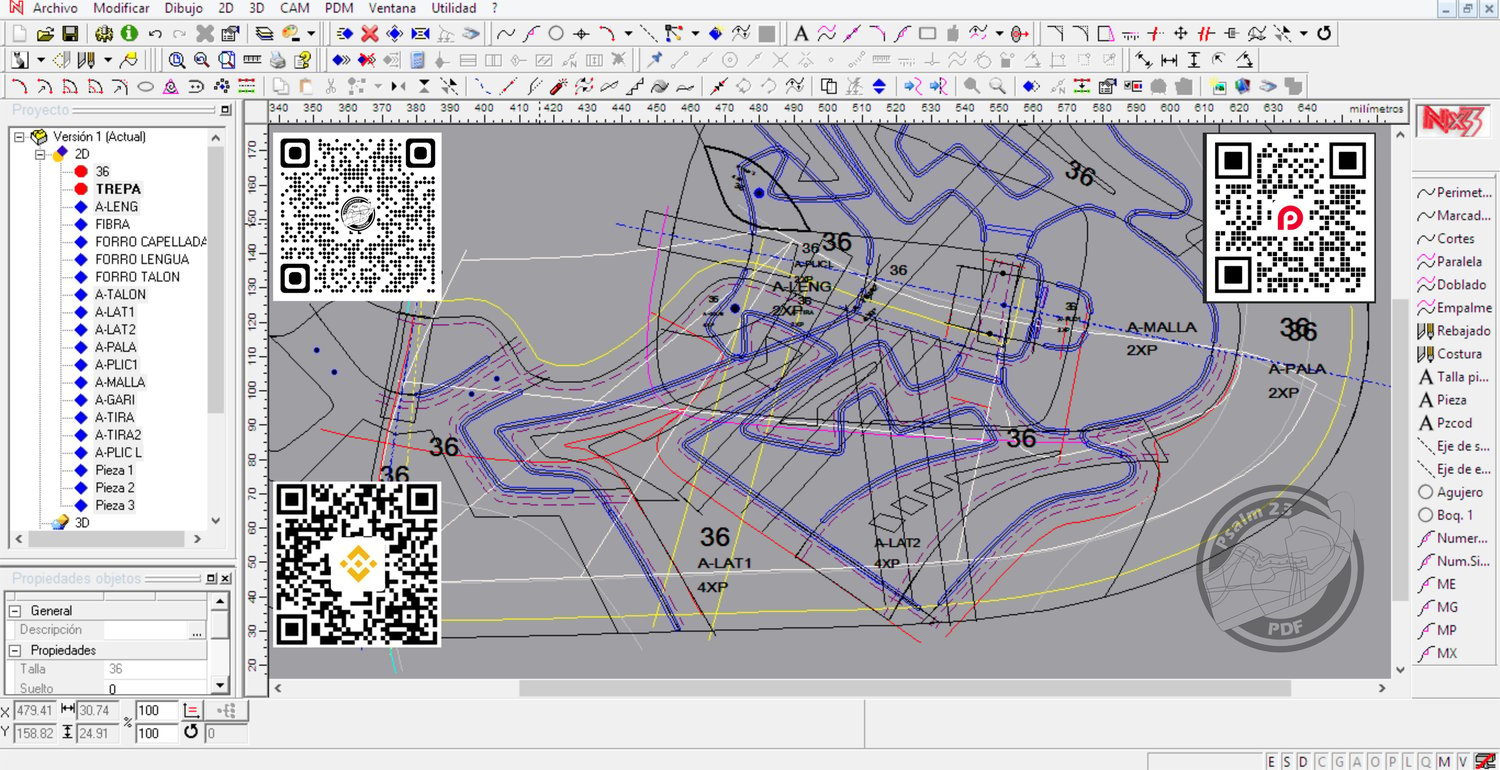Click the red X cancel icon
The height and width of the screenshot is (770, 1500).
pyautogui.click(x=369, y=33)
